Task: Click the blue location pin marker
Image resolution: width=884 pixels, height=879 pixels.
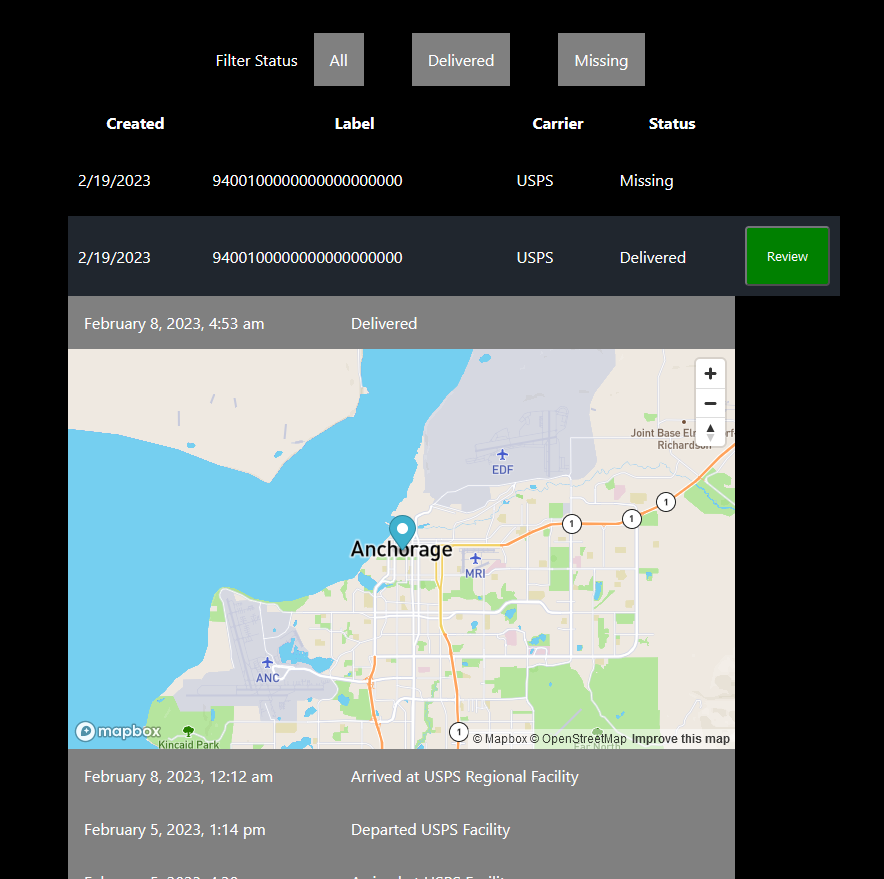Action: tap(403, 532)
